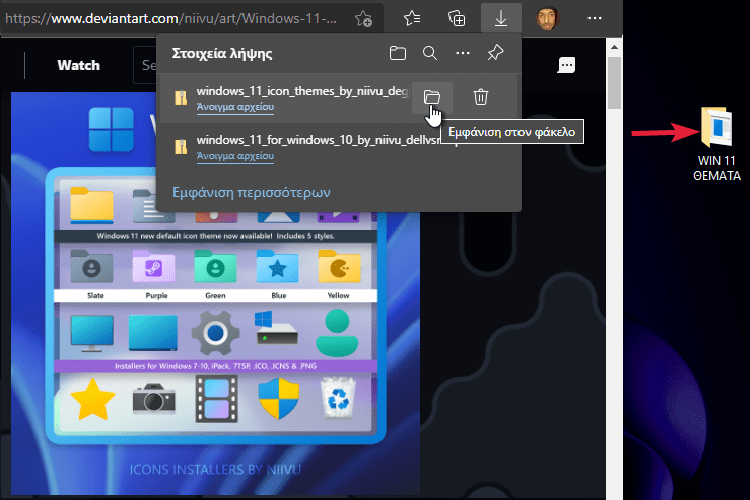
Task: Open the Favorites star list icon
Action: tap(412, 18)
